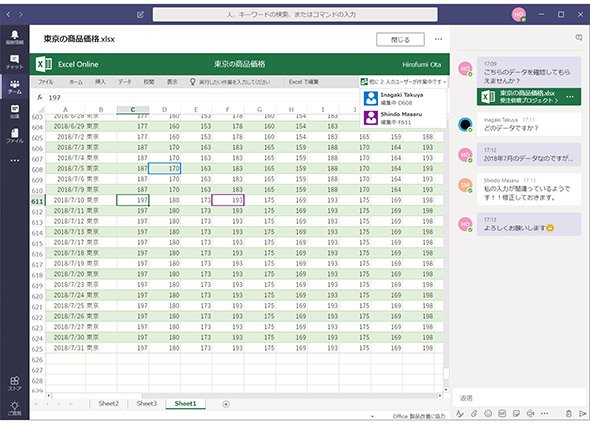590x424 pixels.
Task: Open the attached 東京の商品価格.xlsx file card
Action: point(529,97)
